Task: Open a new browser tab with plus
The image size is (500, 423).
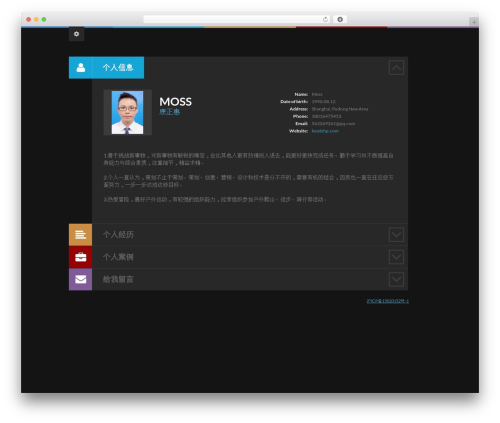Action: pos(474,22)
